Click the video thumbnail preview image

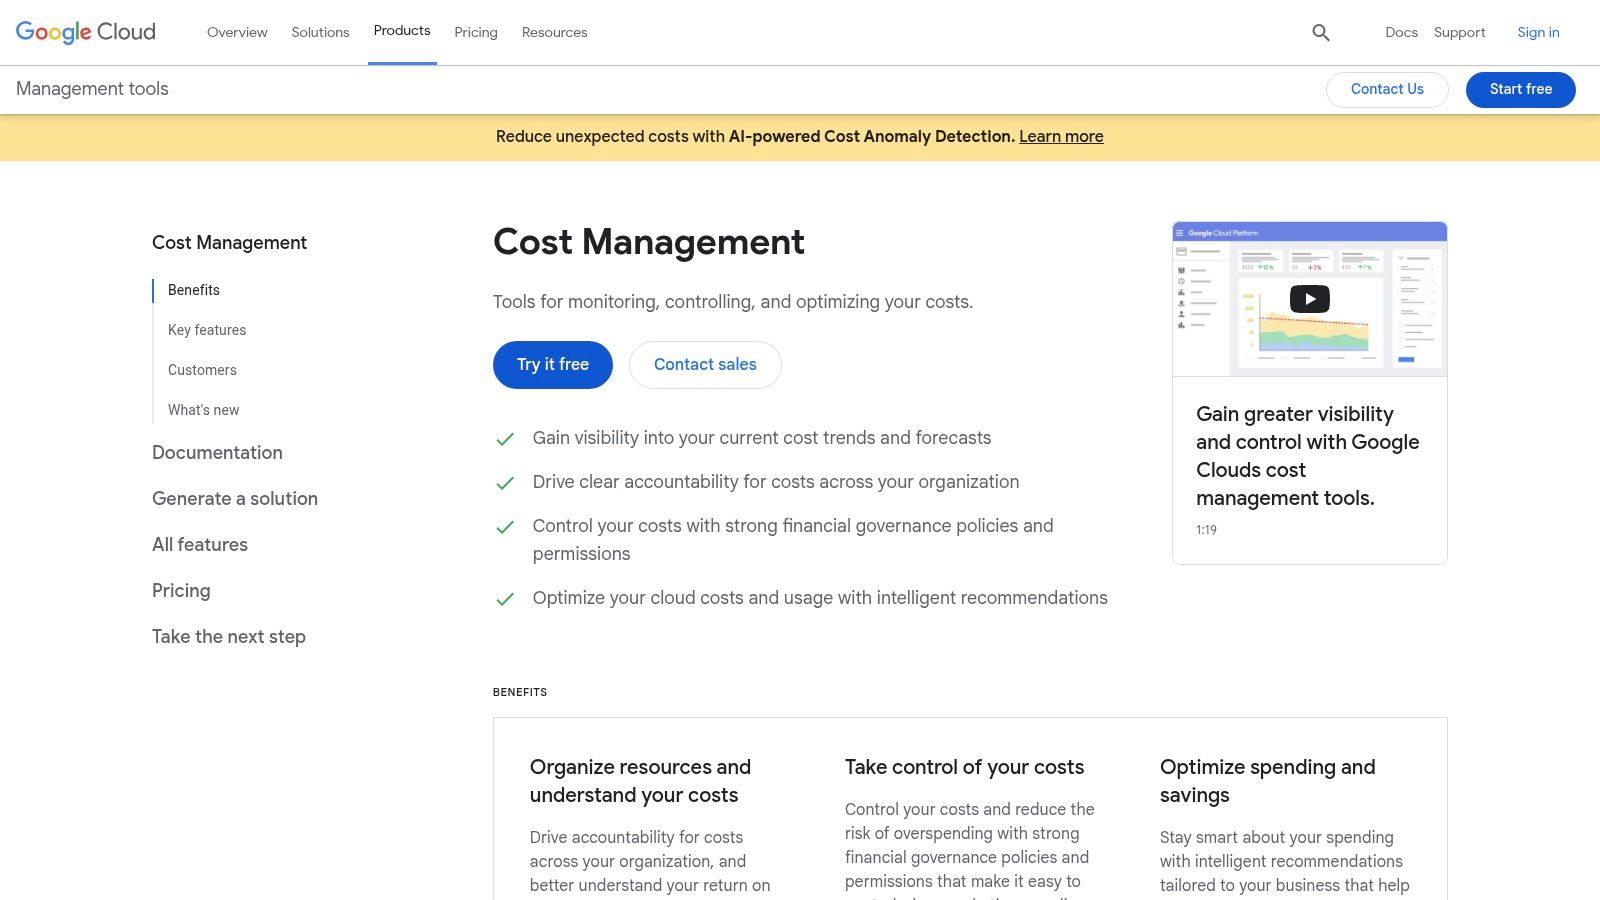[x=1309, y=298]
